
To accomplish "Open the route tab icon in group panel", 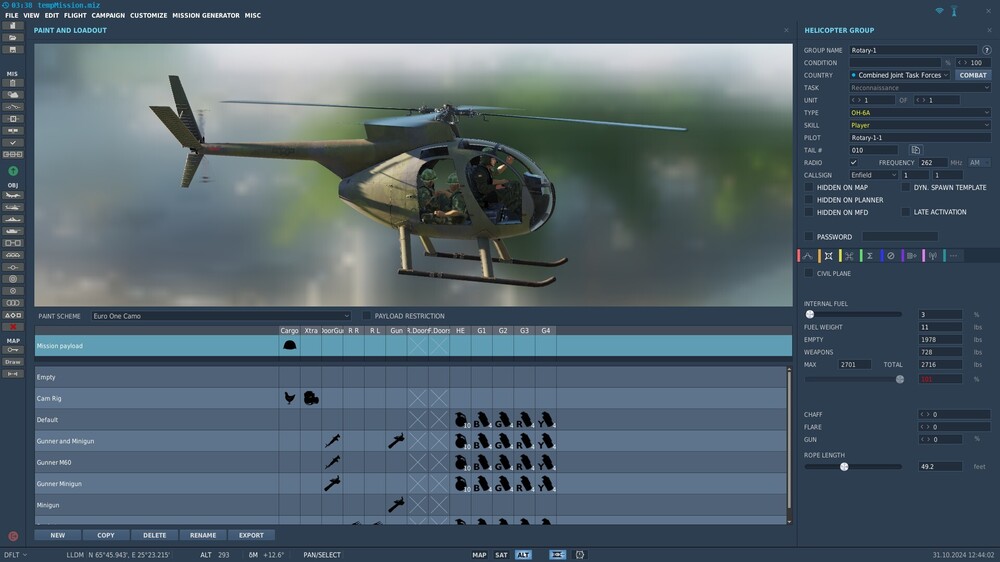I will click(807, 256).
